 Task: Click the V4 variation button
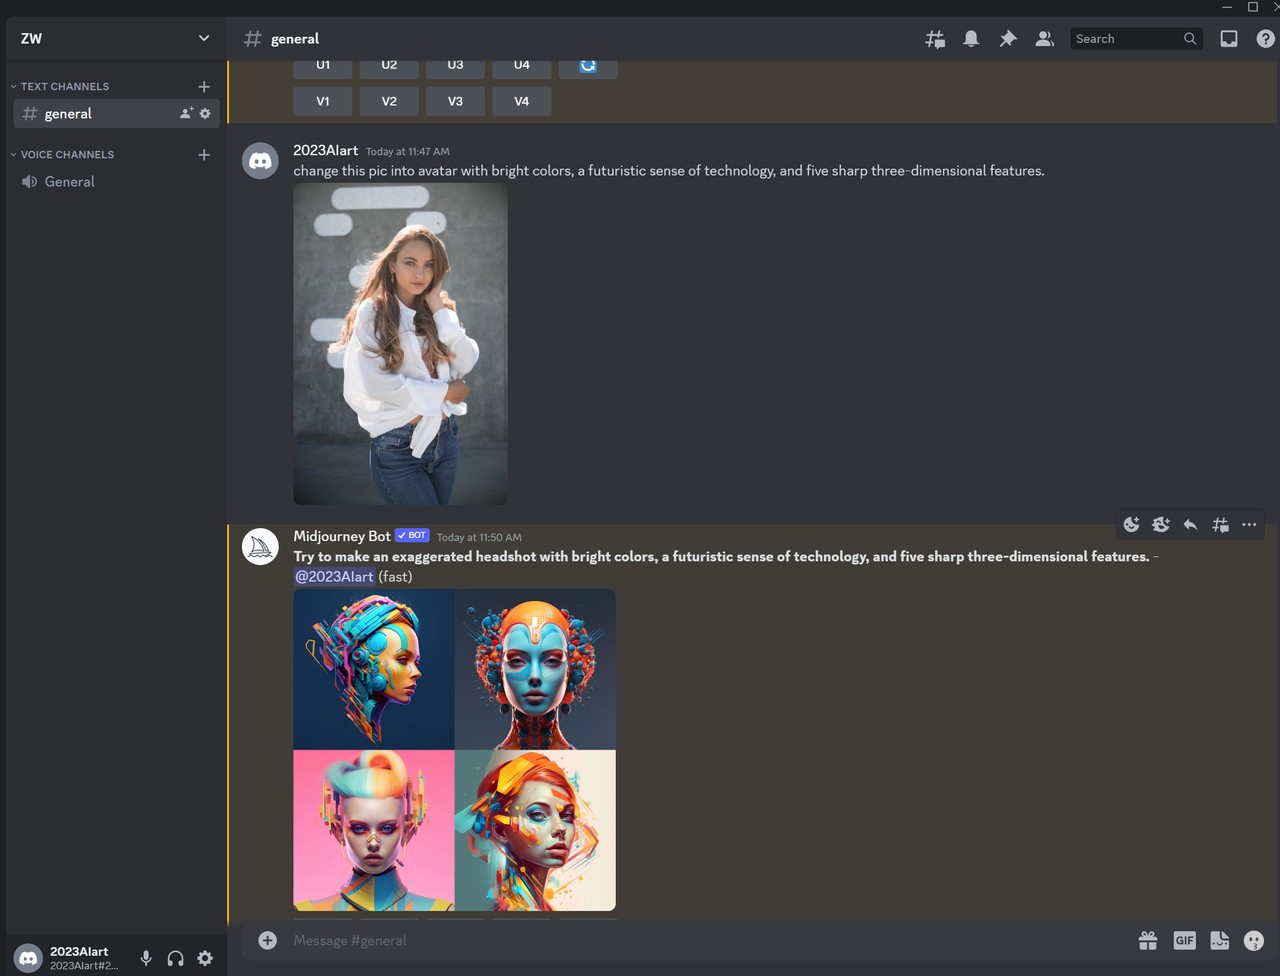(x=521, y=101)
